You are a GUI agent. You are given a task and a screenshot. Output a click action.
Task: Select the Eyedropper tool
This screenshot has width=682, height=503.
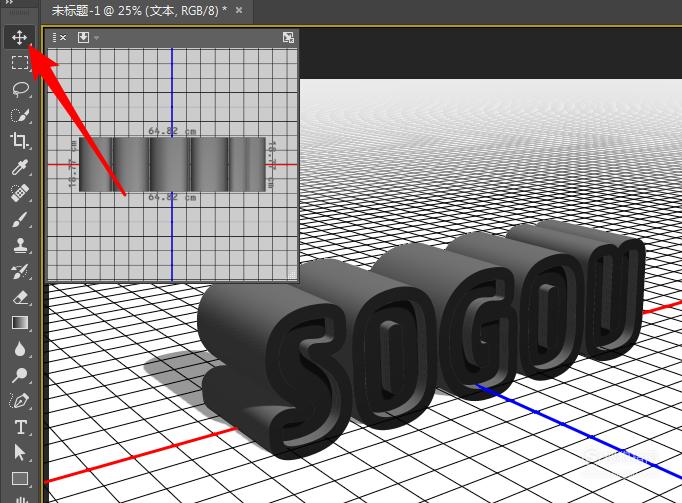[x=20, y=167]
